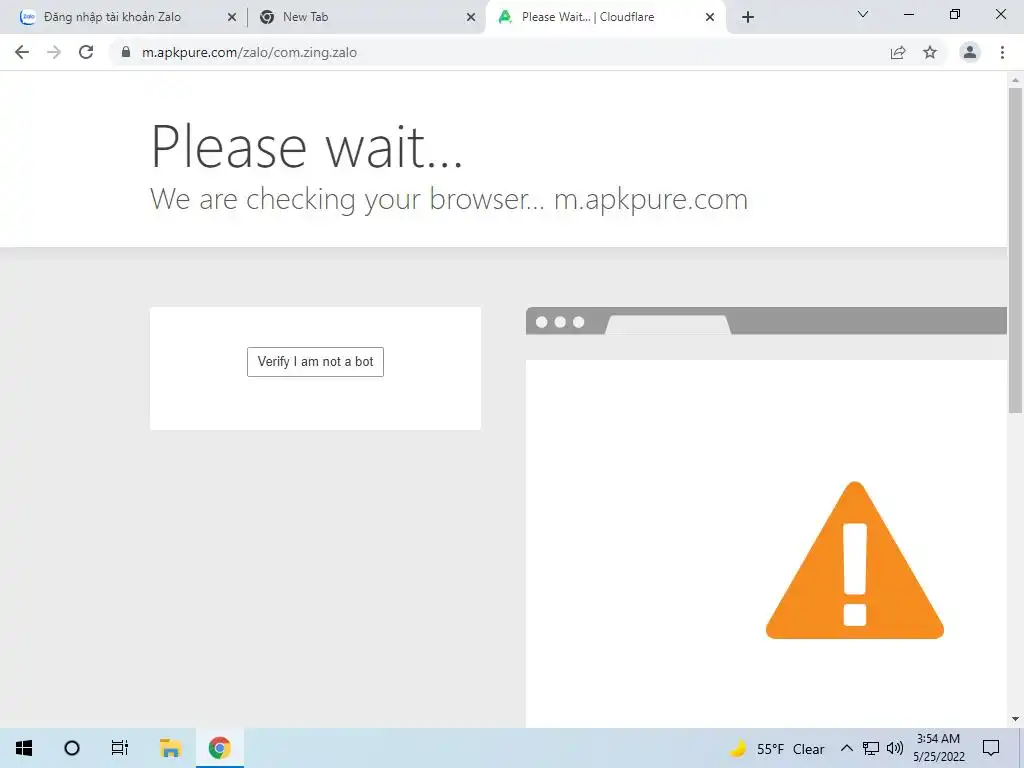Open the volume control tray icon

(895, 748)
